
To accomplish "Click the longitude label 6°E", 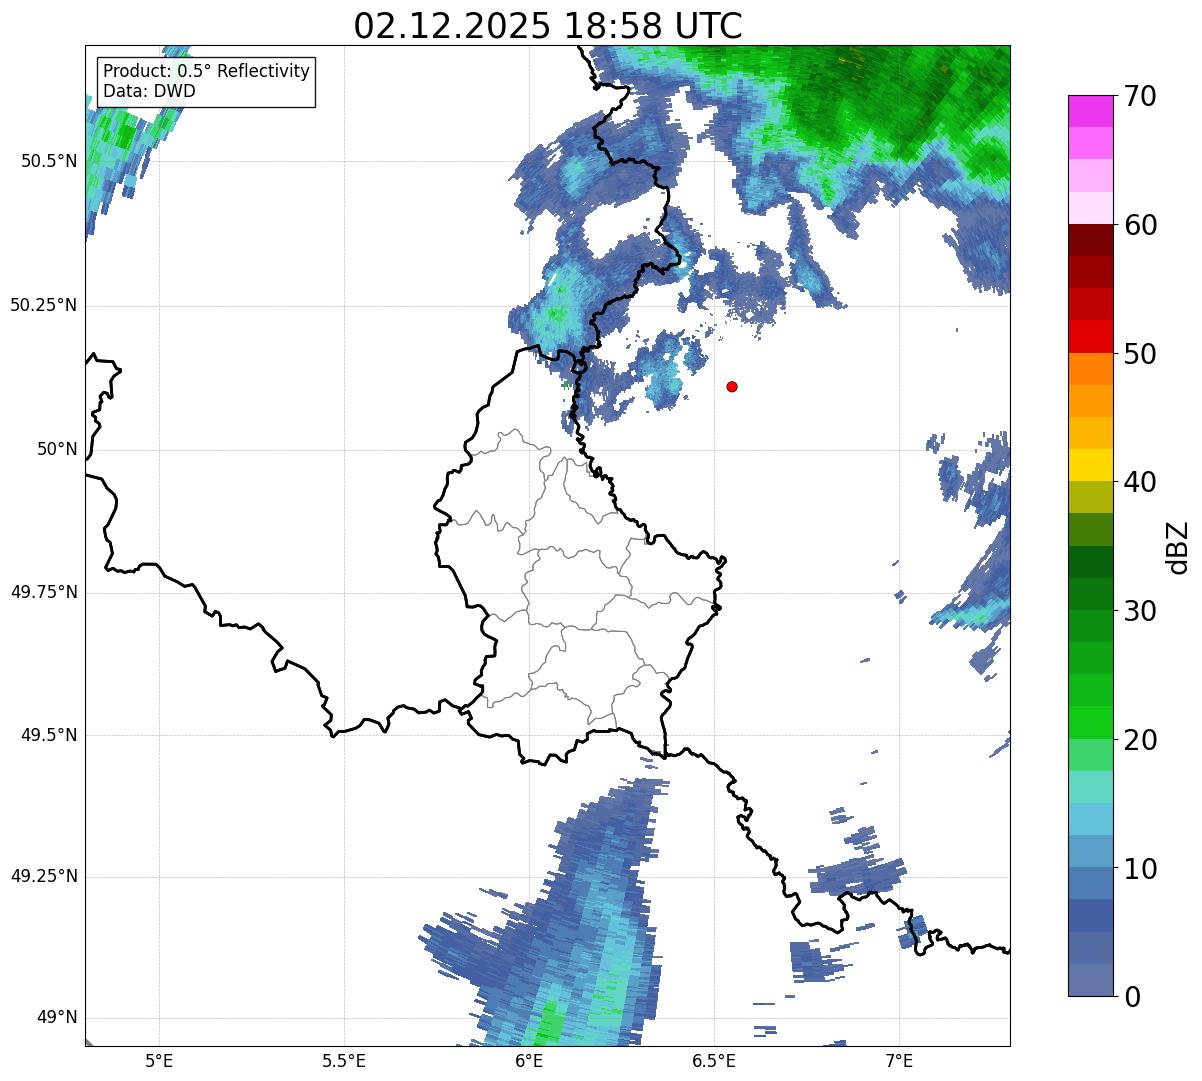I will coord(529,1060).
